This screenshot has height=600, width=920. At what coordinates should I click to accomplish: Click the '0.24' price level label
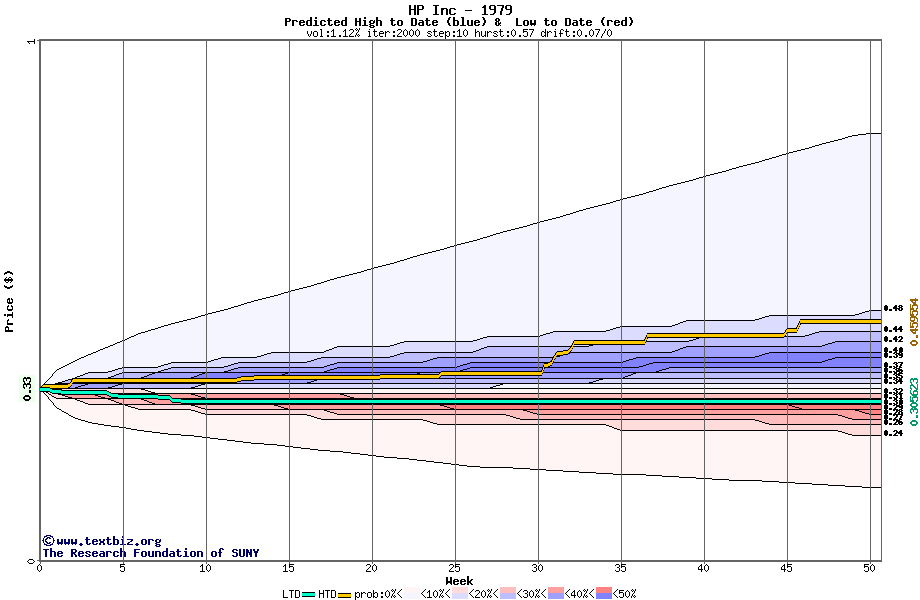coord(893,433)
